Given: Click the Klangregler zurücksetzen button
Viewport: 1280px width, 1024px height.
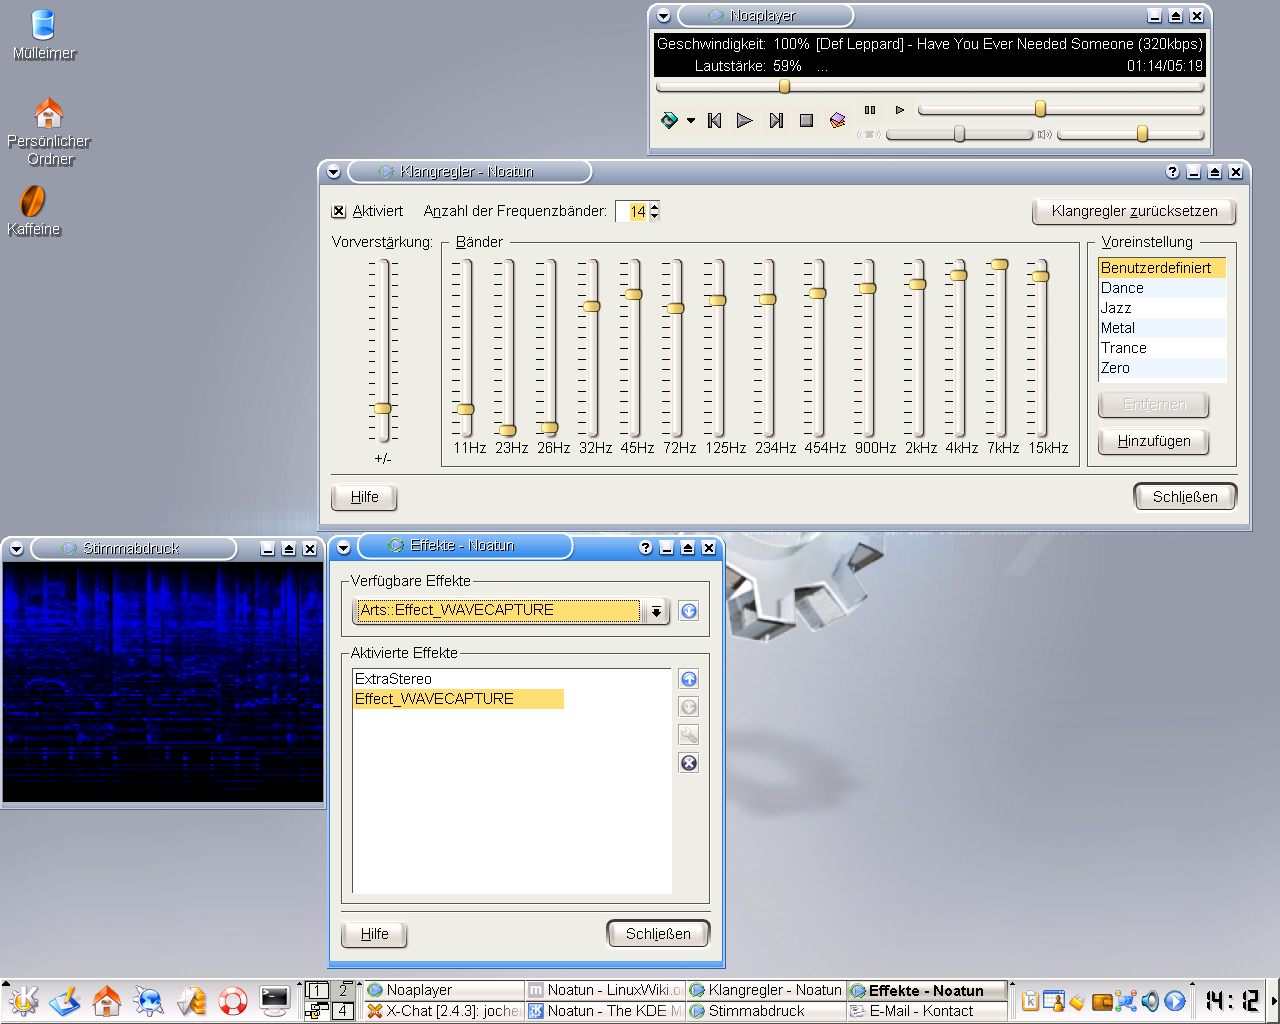Looking at the screenshot, I should point(1134,211).
